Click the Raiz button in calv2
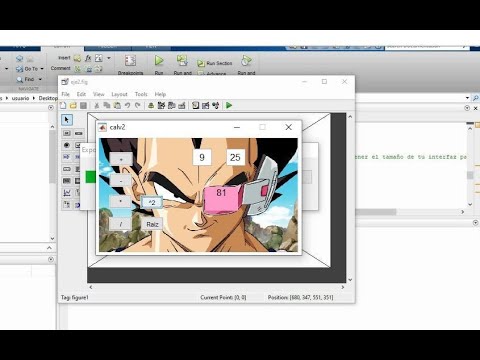 pos(152,224)
